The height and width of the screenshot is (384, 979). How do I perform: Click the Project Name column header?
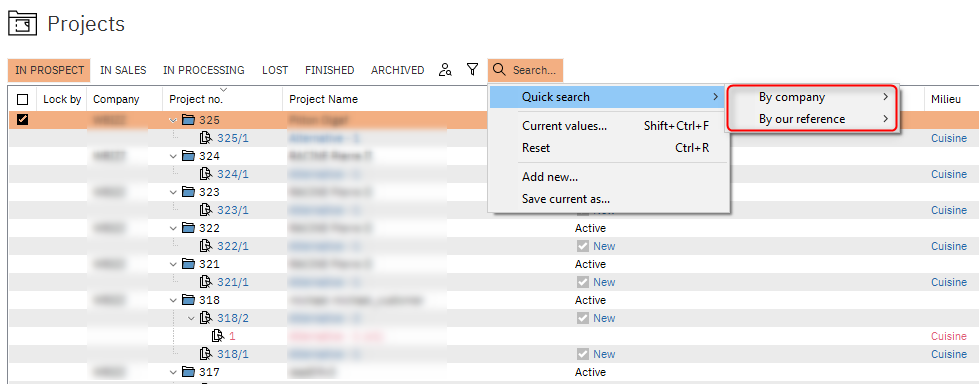coord(323,99)
